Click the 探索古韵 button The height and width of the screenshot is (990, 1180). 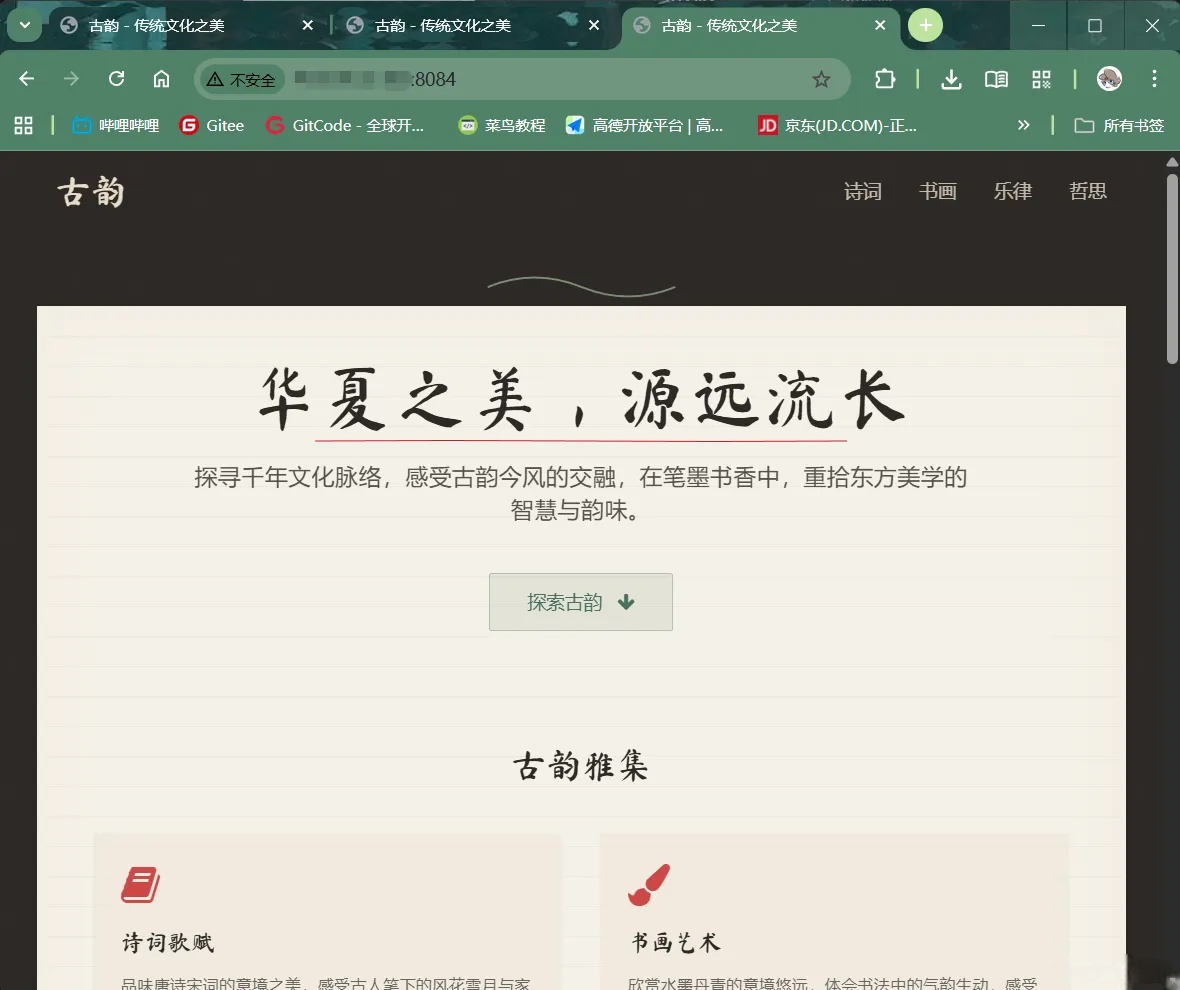click(x=580, y=602)
